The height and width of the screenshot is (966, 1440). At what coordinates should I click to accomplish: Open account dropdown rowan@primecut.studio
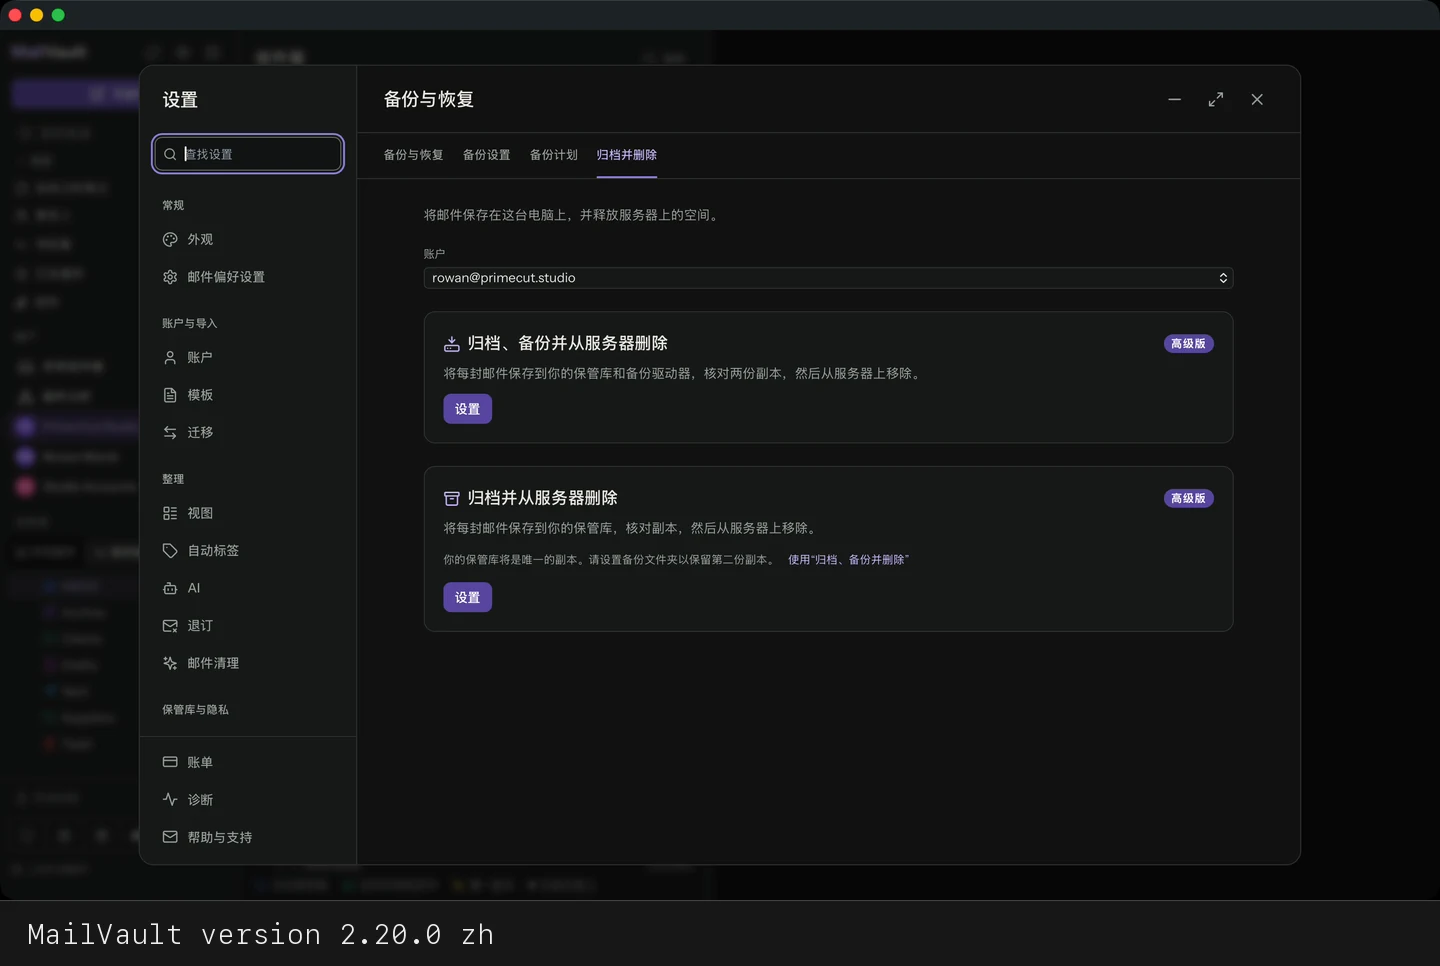click(x=828, y=278)
